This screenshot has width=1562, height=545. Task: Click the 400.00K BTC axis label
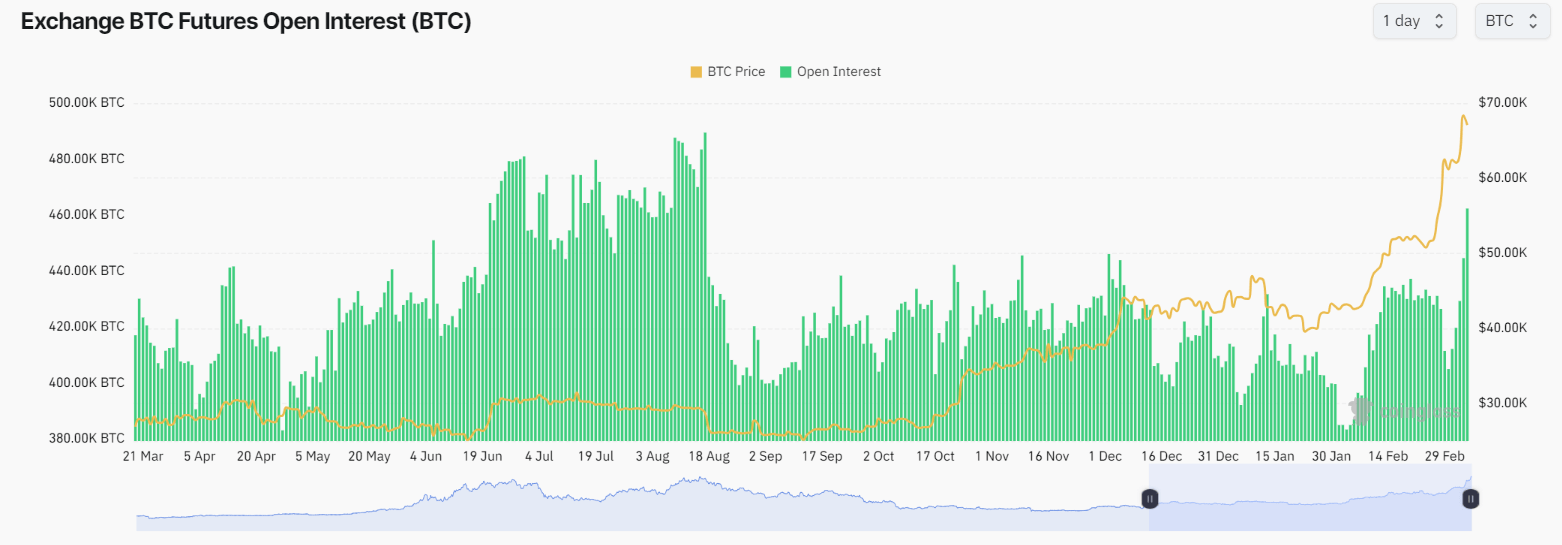[86, 383]
